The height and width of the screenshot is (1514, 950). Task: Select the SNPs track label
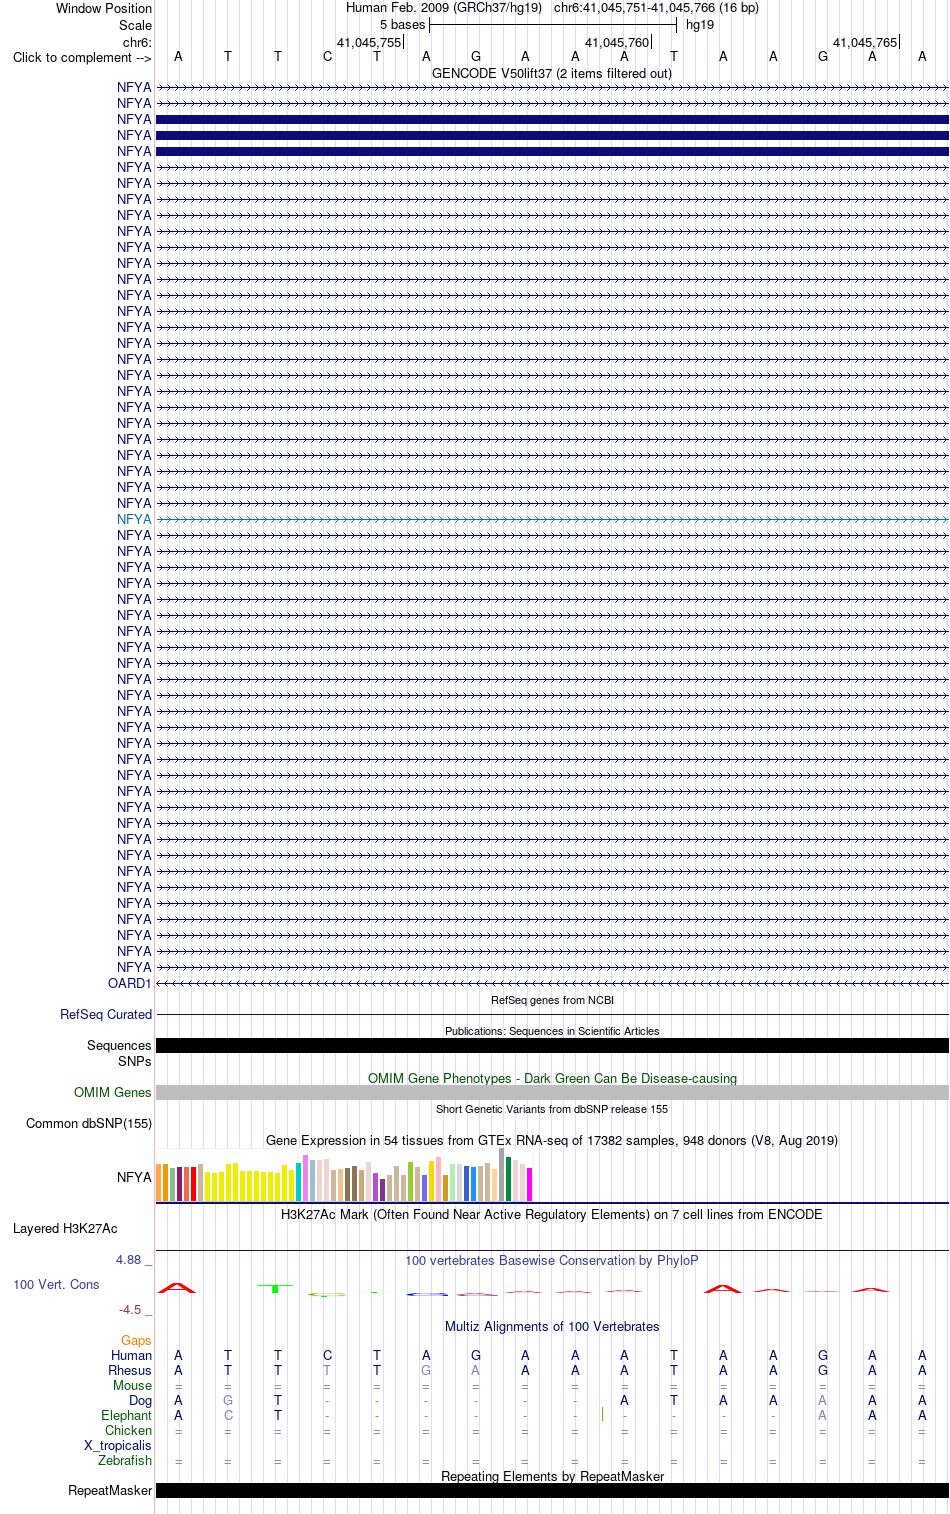point(135,1061)
